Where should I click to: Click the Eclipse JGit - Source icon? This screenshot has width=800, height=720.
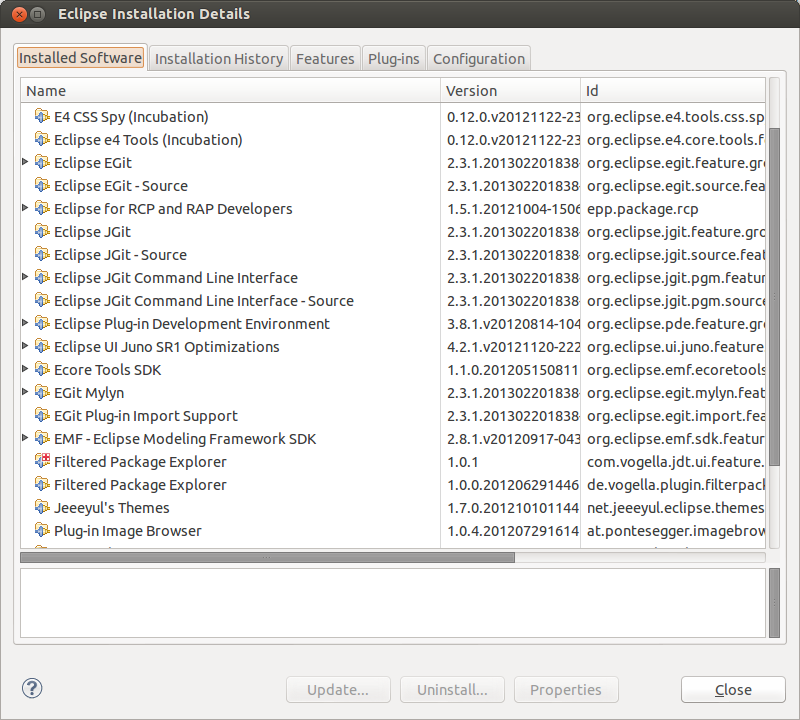pos(42,254)
